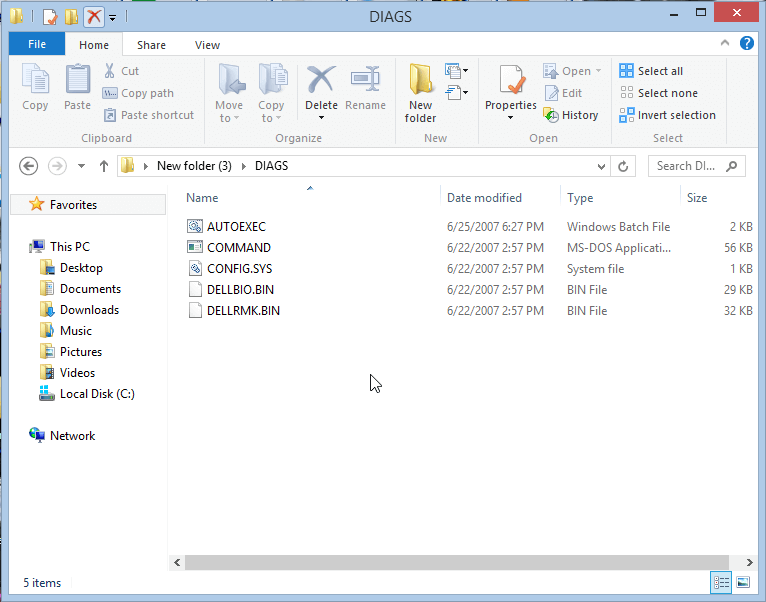Go Up one folder level

coord(104,166)
